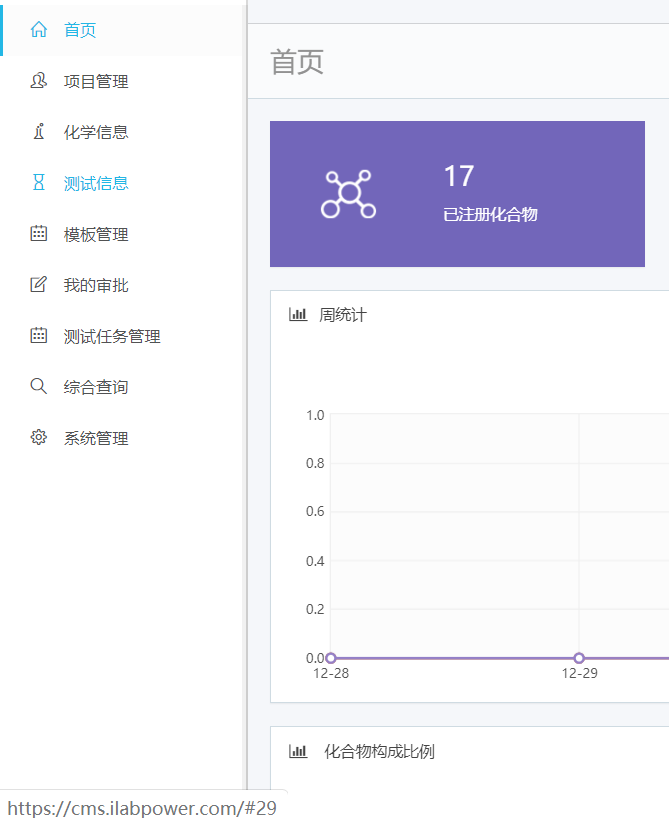Click the 化合物构成比例 panel title
Image resolution: width=669 pixels, height=818 pixels.
(x=379, y=752)
